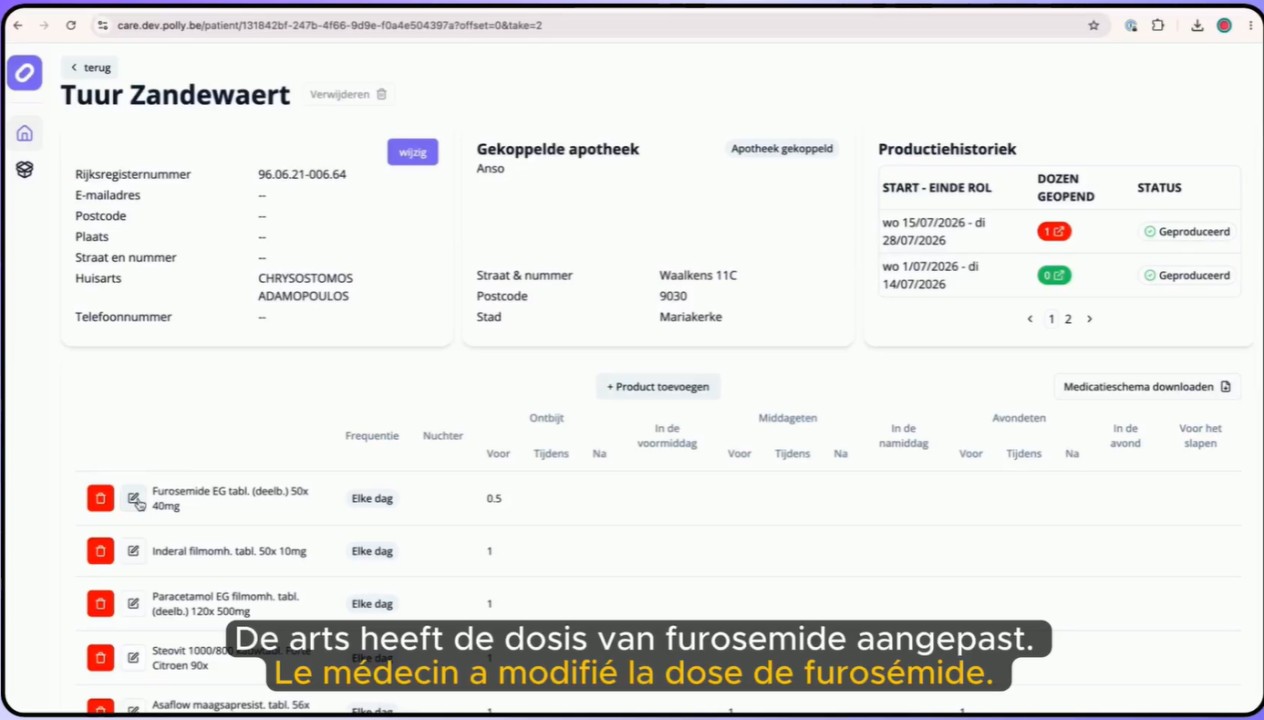Edit the Furosemide EG medication row

pyautogui.click(x=133, y=498)
